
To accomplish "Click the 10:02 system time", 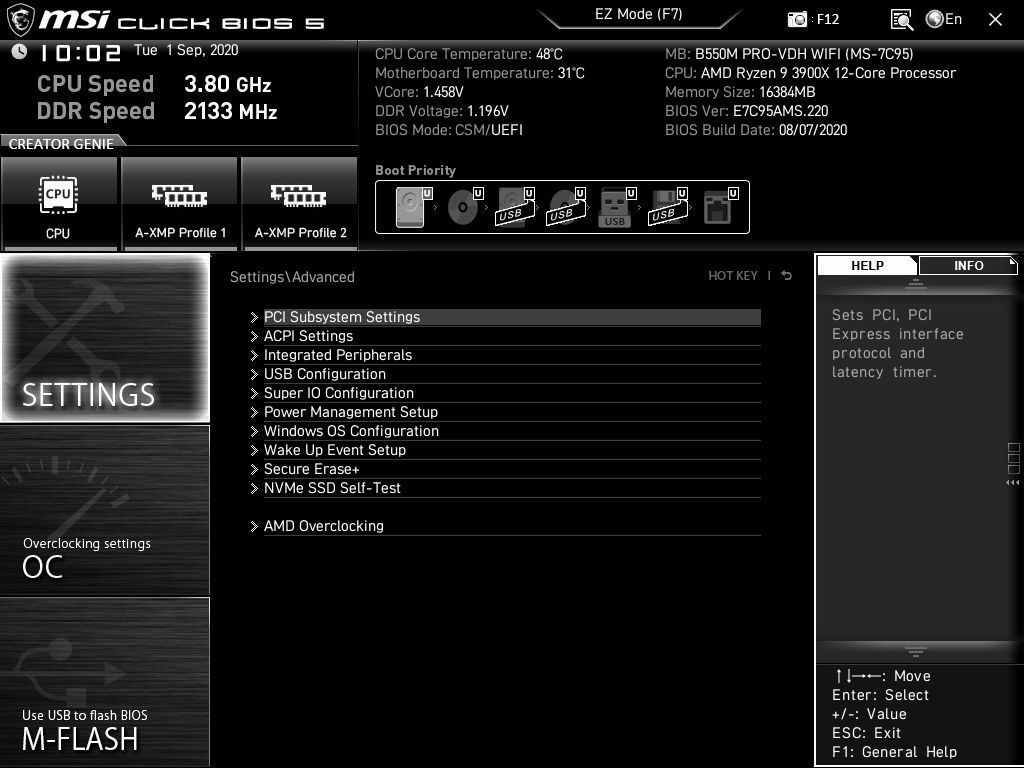I will click(80, 53).
